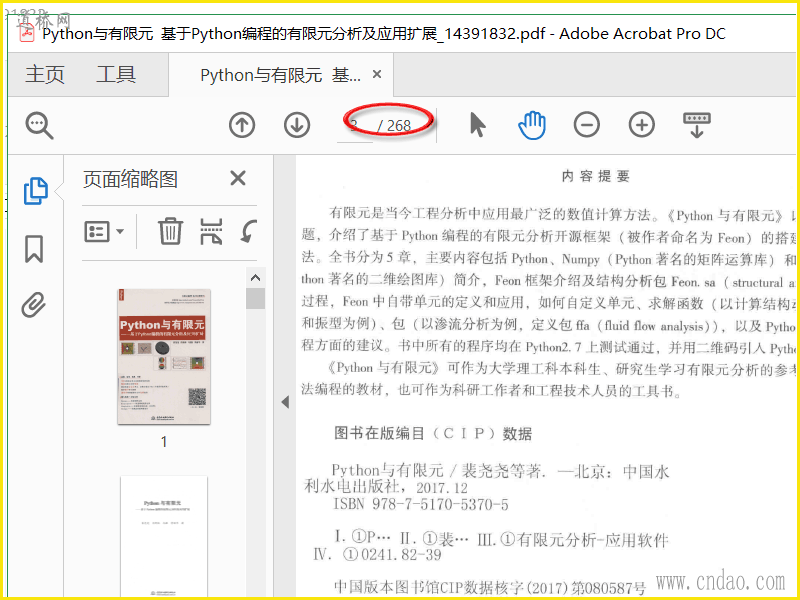Click the thumbnail page label 1

point(164,442)
